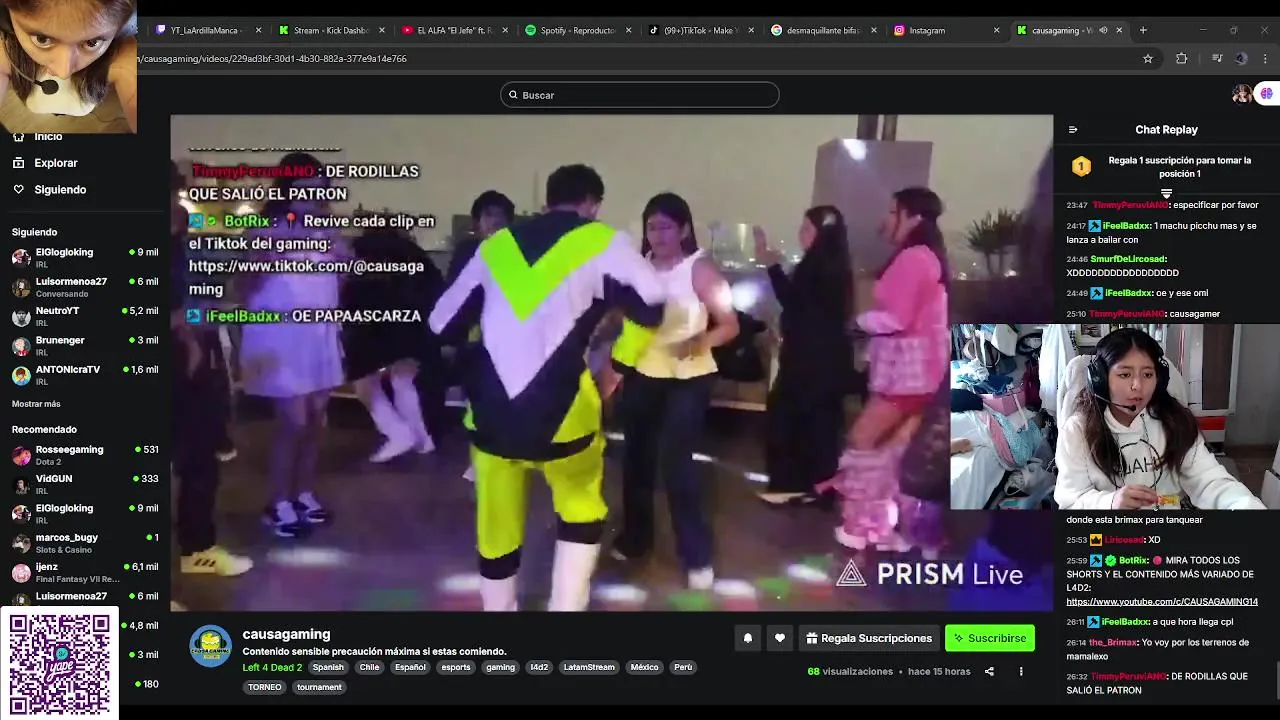
Task: Select the tournament tag
Action: click(x=319, y=687)
